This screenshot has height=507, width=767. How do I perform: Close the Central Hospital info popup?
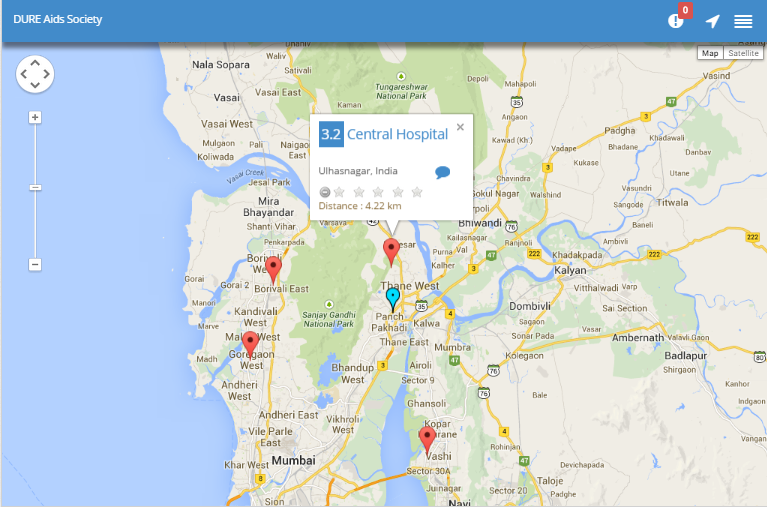[460, 127]
